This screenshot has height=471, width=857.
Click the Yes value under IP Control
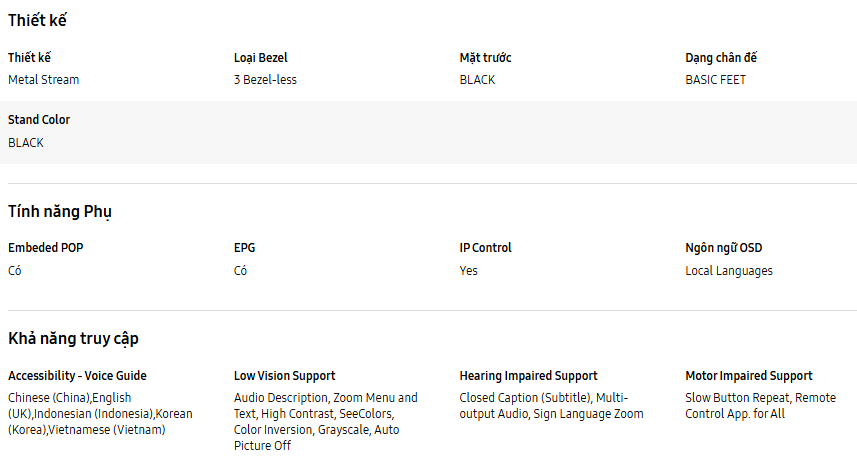click(469, 271)
